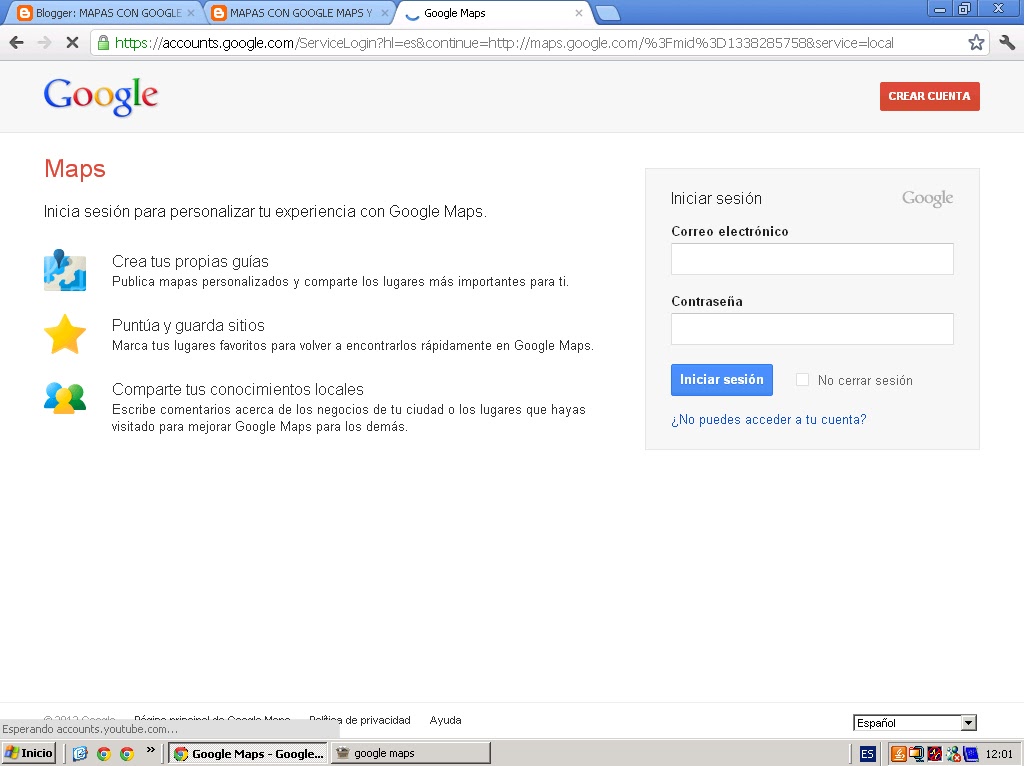Open the Chrome wrench settings menu

1007,43
